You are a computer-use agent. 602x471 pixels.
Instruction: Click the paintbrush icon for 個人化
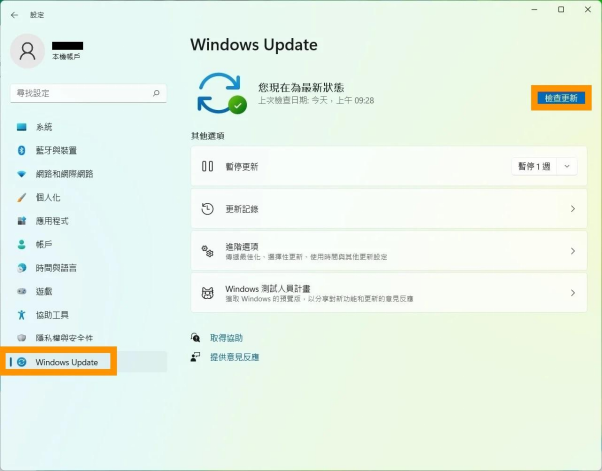click(x=22, y=197)
